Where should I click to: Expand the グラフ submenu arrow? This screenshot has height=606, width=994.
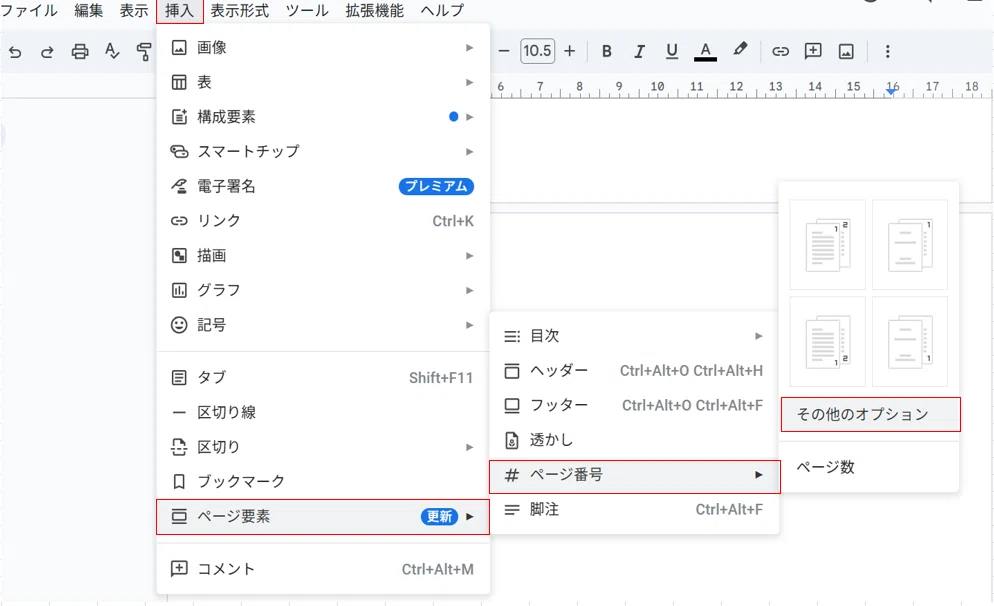point(469,290)
